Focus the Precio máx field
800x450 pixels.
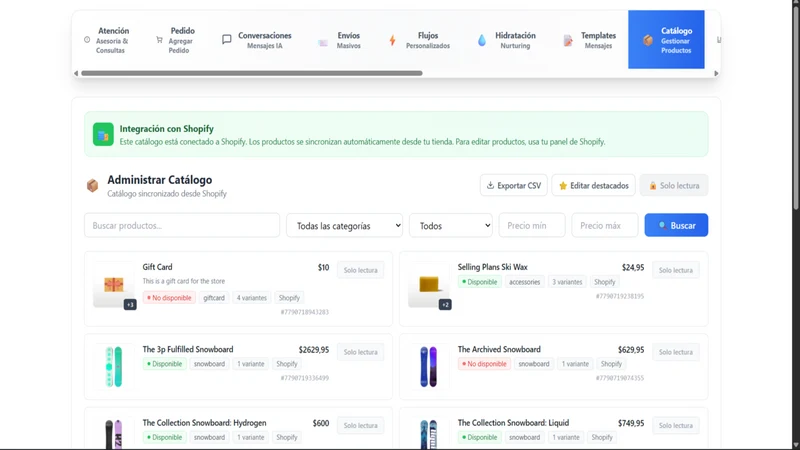[x=605, y=226]
